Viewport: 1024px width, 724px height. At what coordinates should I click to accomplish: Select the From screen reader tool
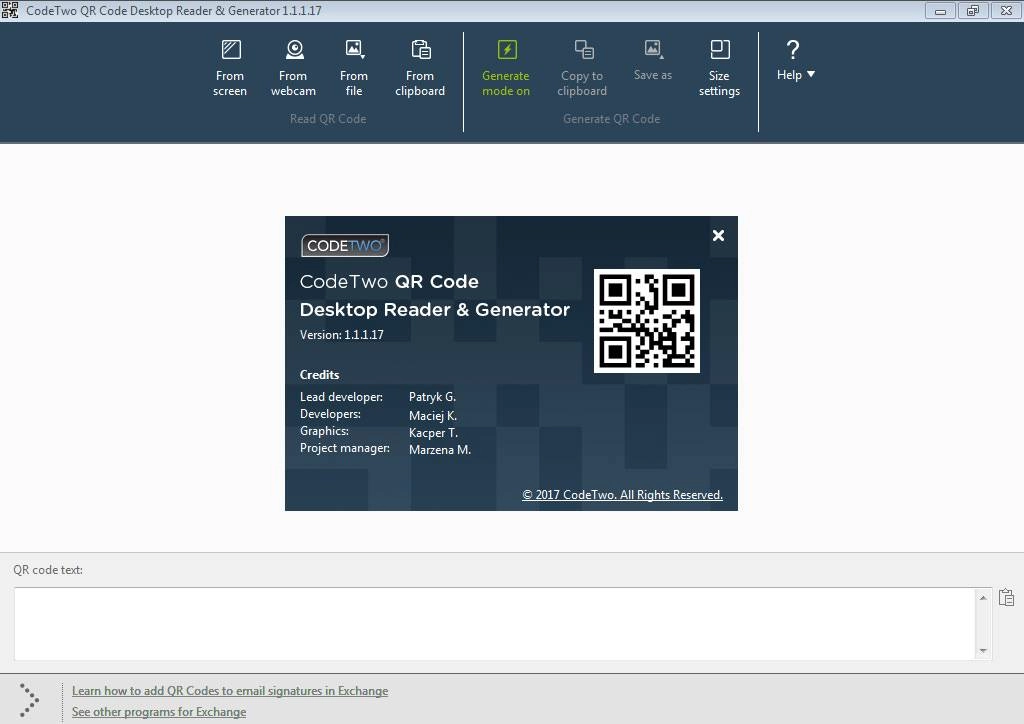pyautogui.click(x=230, y=68)
